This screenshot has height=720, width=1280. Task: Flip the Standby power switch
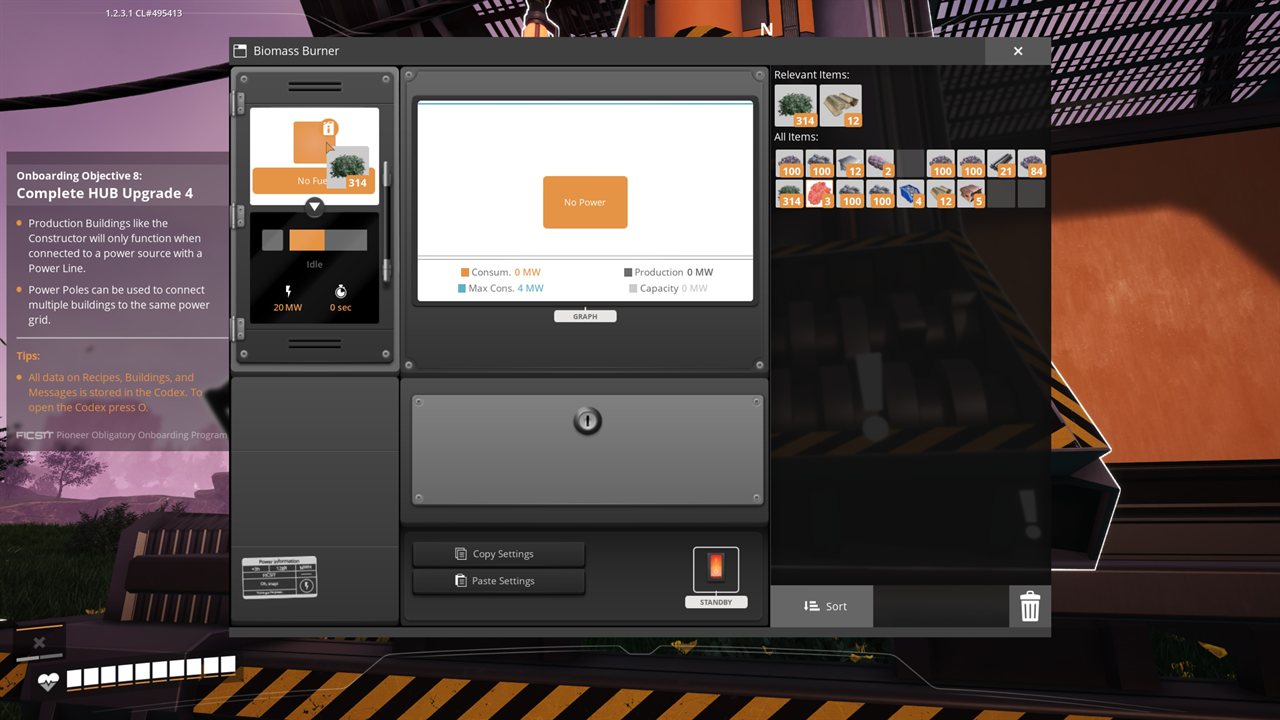pyautogui.click(x=716, y=568)
